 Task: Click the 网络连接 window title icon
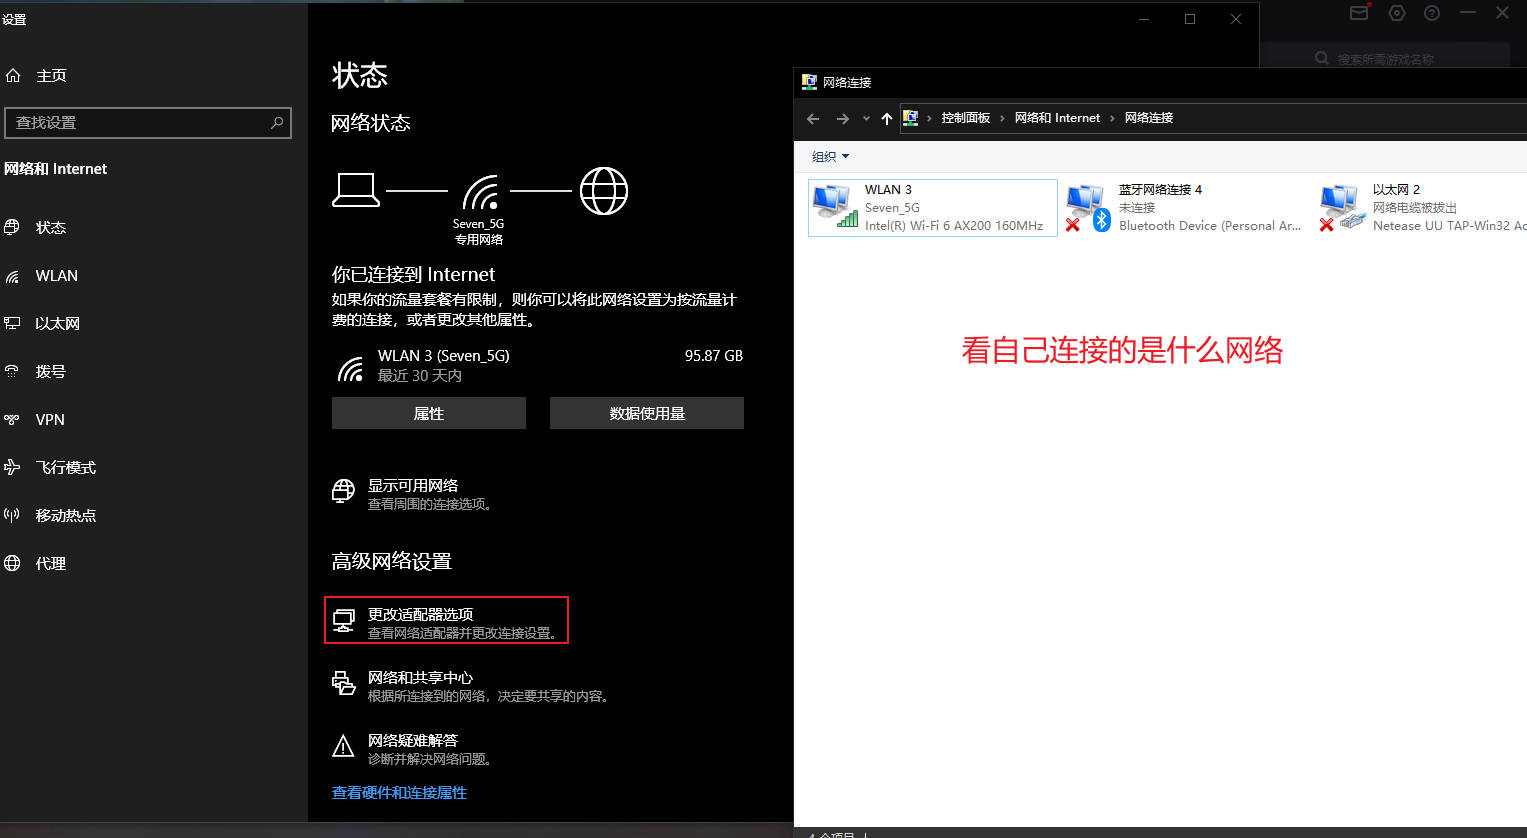tap(810, 82)
